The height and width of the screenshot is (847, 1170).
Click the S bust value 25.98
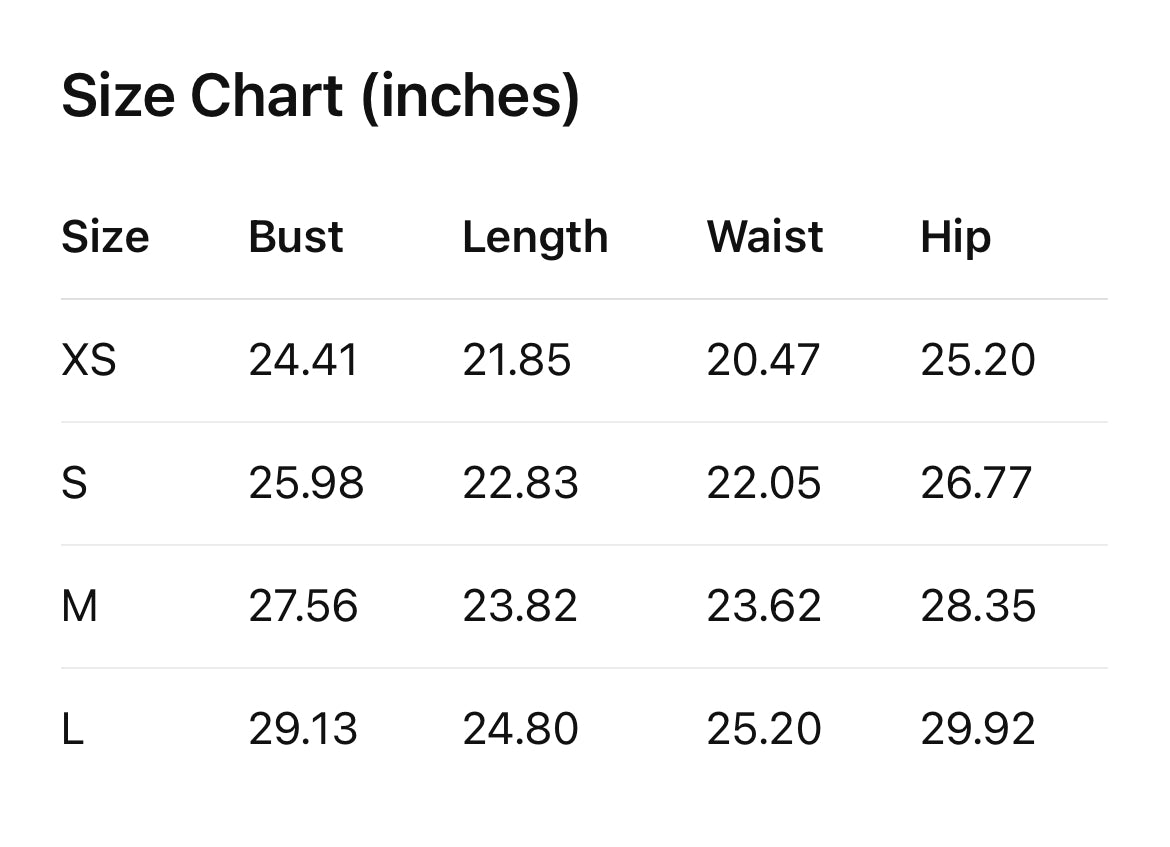click(x=306, y=483)
